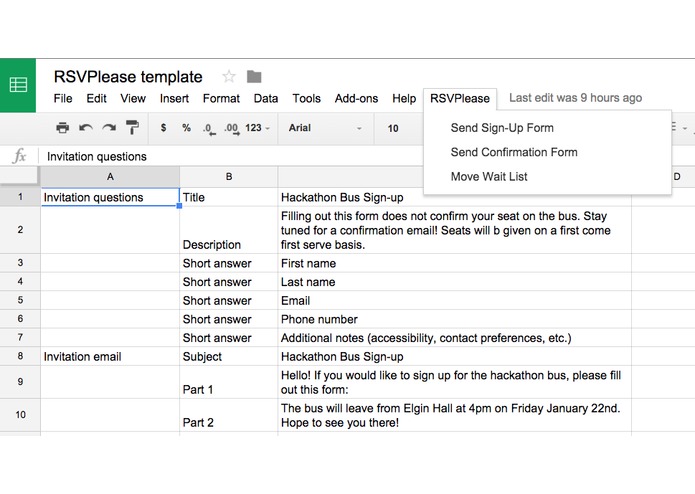Click the 'Phone number' cell
This screenshot has height=494, width=695.
pos(454,319)
